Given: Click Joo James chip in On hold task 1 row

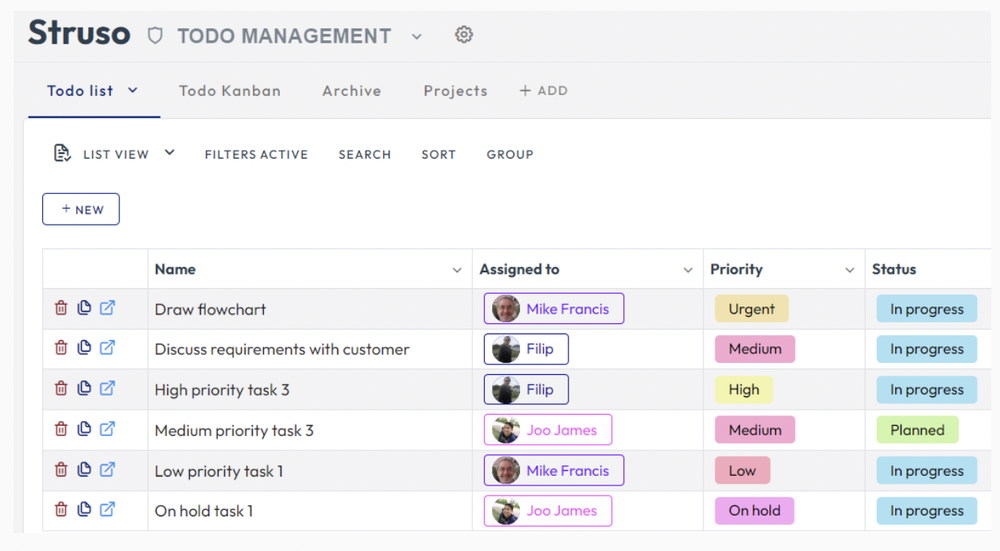Looking at the screenshot, I should (x=548, y=511).
